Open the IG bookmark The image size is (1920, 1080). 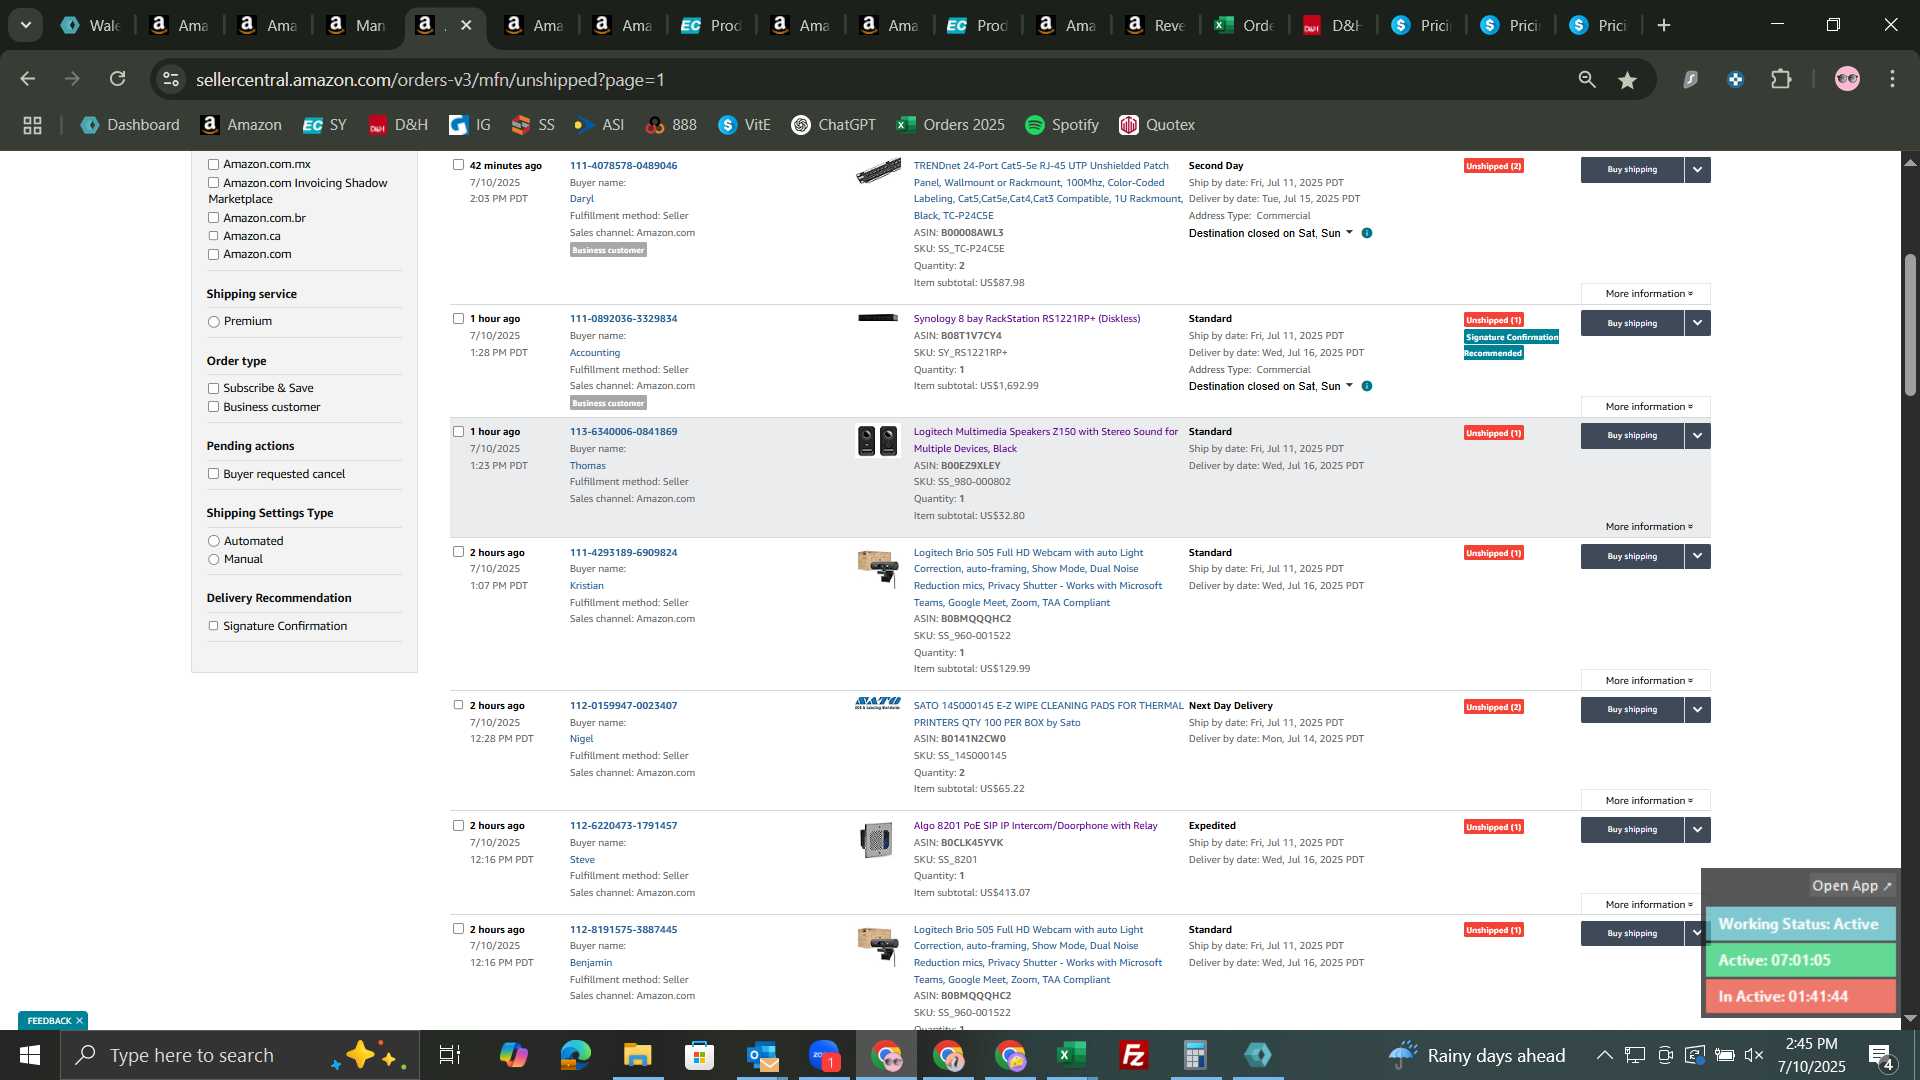click(x=470, y=125)
